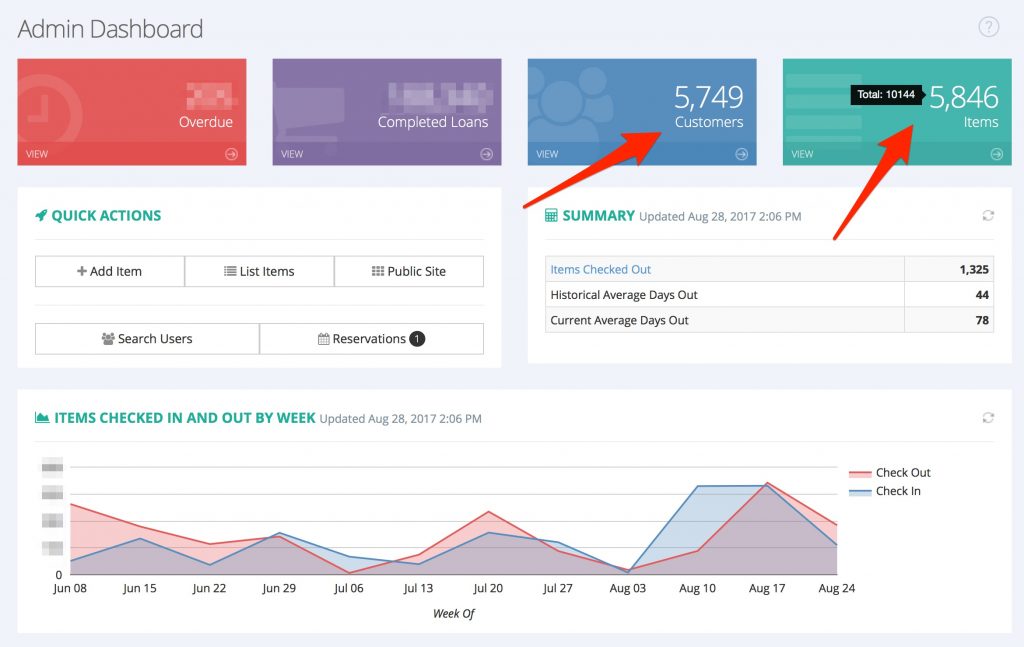
Task: Refresh the Items Checked In and Out chart
Action: click(x=988, y=418)
